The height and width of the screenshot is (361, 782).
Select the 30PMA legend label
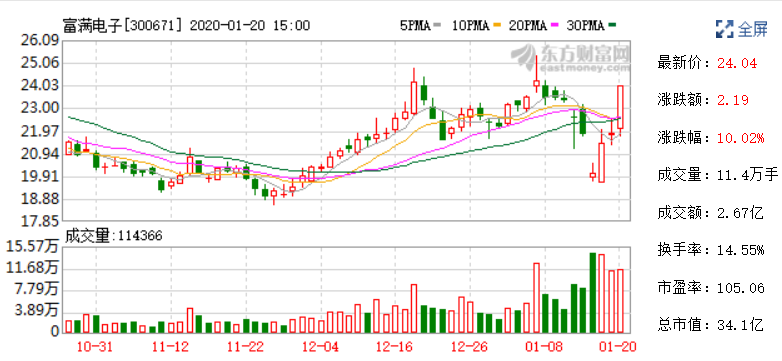point(586,25)
